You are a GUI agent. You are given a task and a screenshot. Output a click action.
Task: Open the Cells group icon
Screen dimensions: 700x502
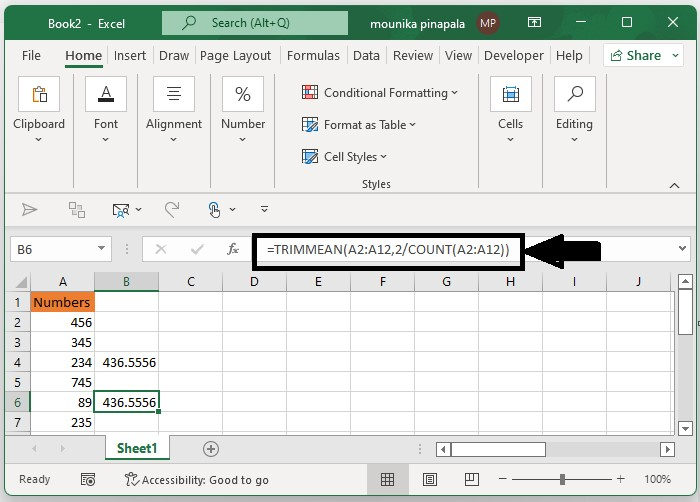[x=511, y=94]
